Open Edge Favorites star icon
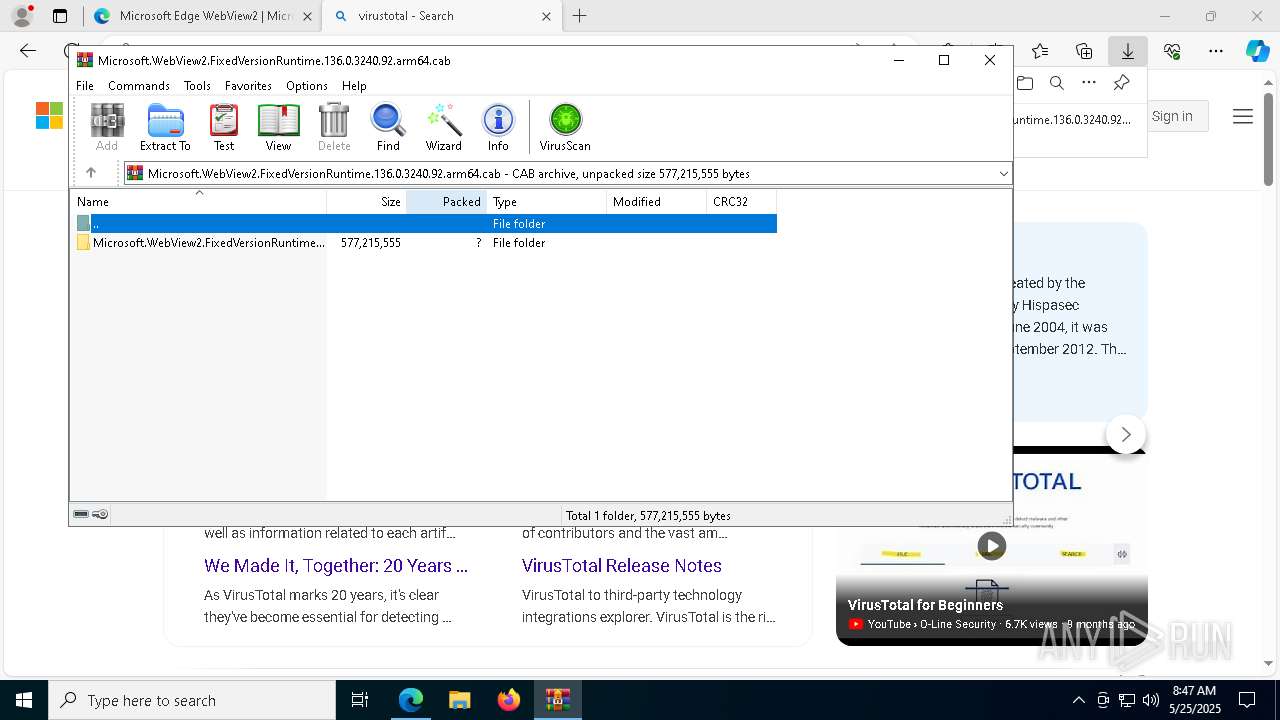1280x720 pixels. pyautogui.click(x=1040, y=51)
